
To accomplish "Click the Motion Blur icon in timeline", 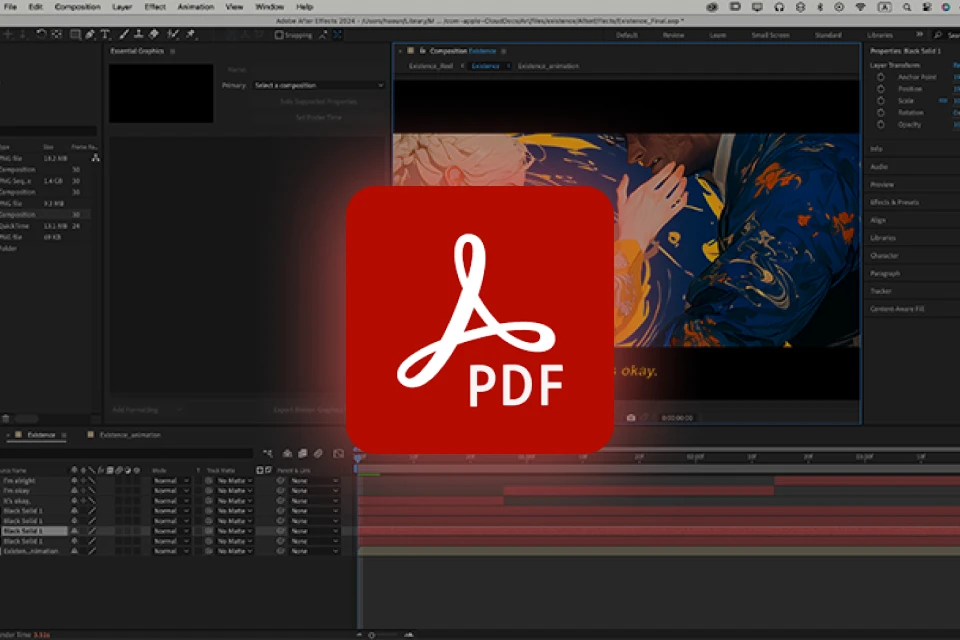I will tap(318, 453).
